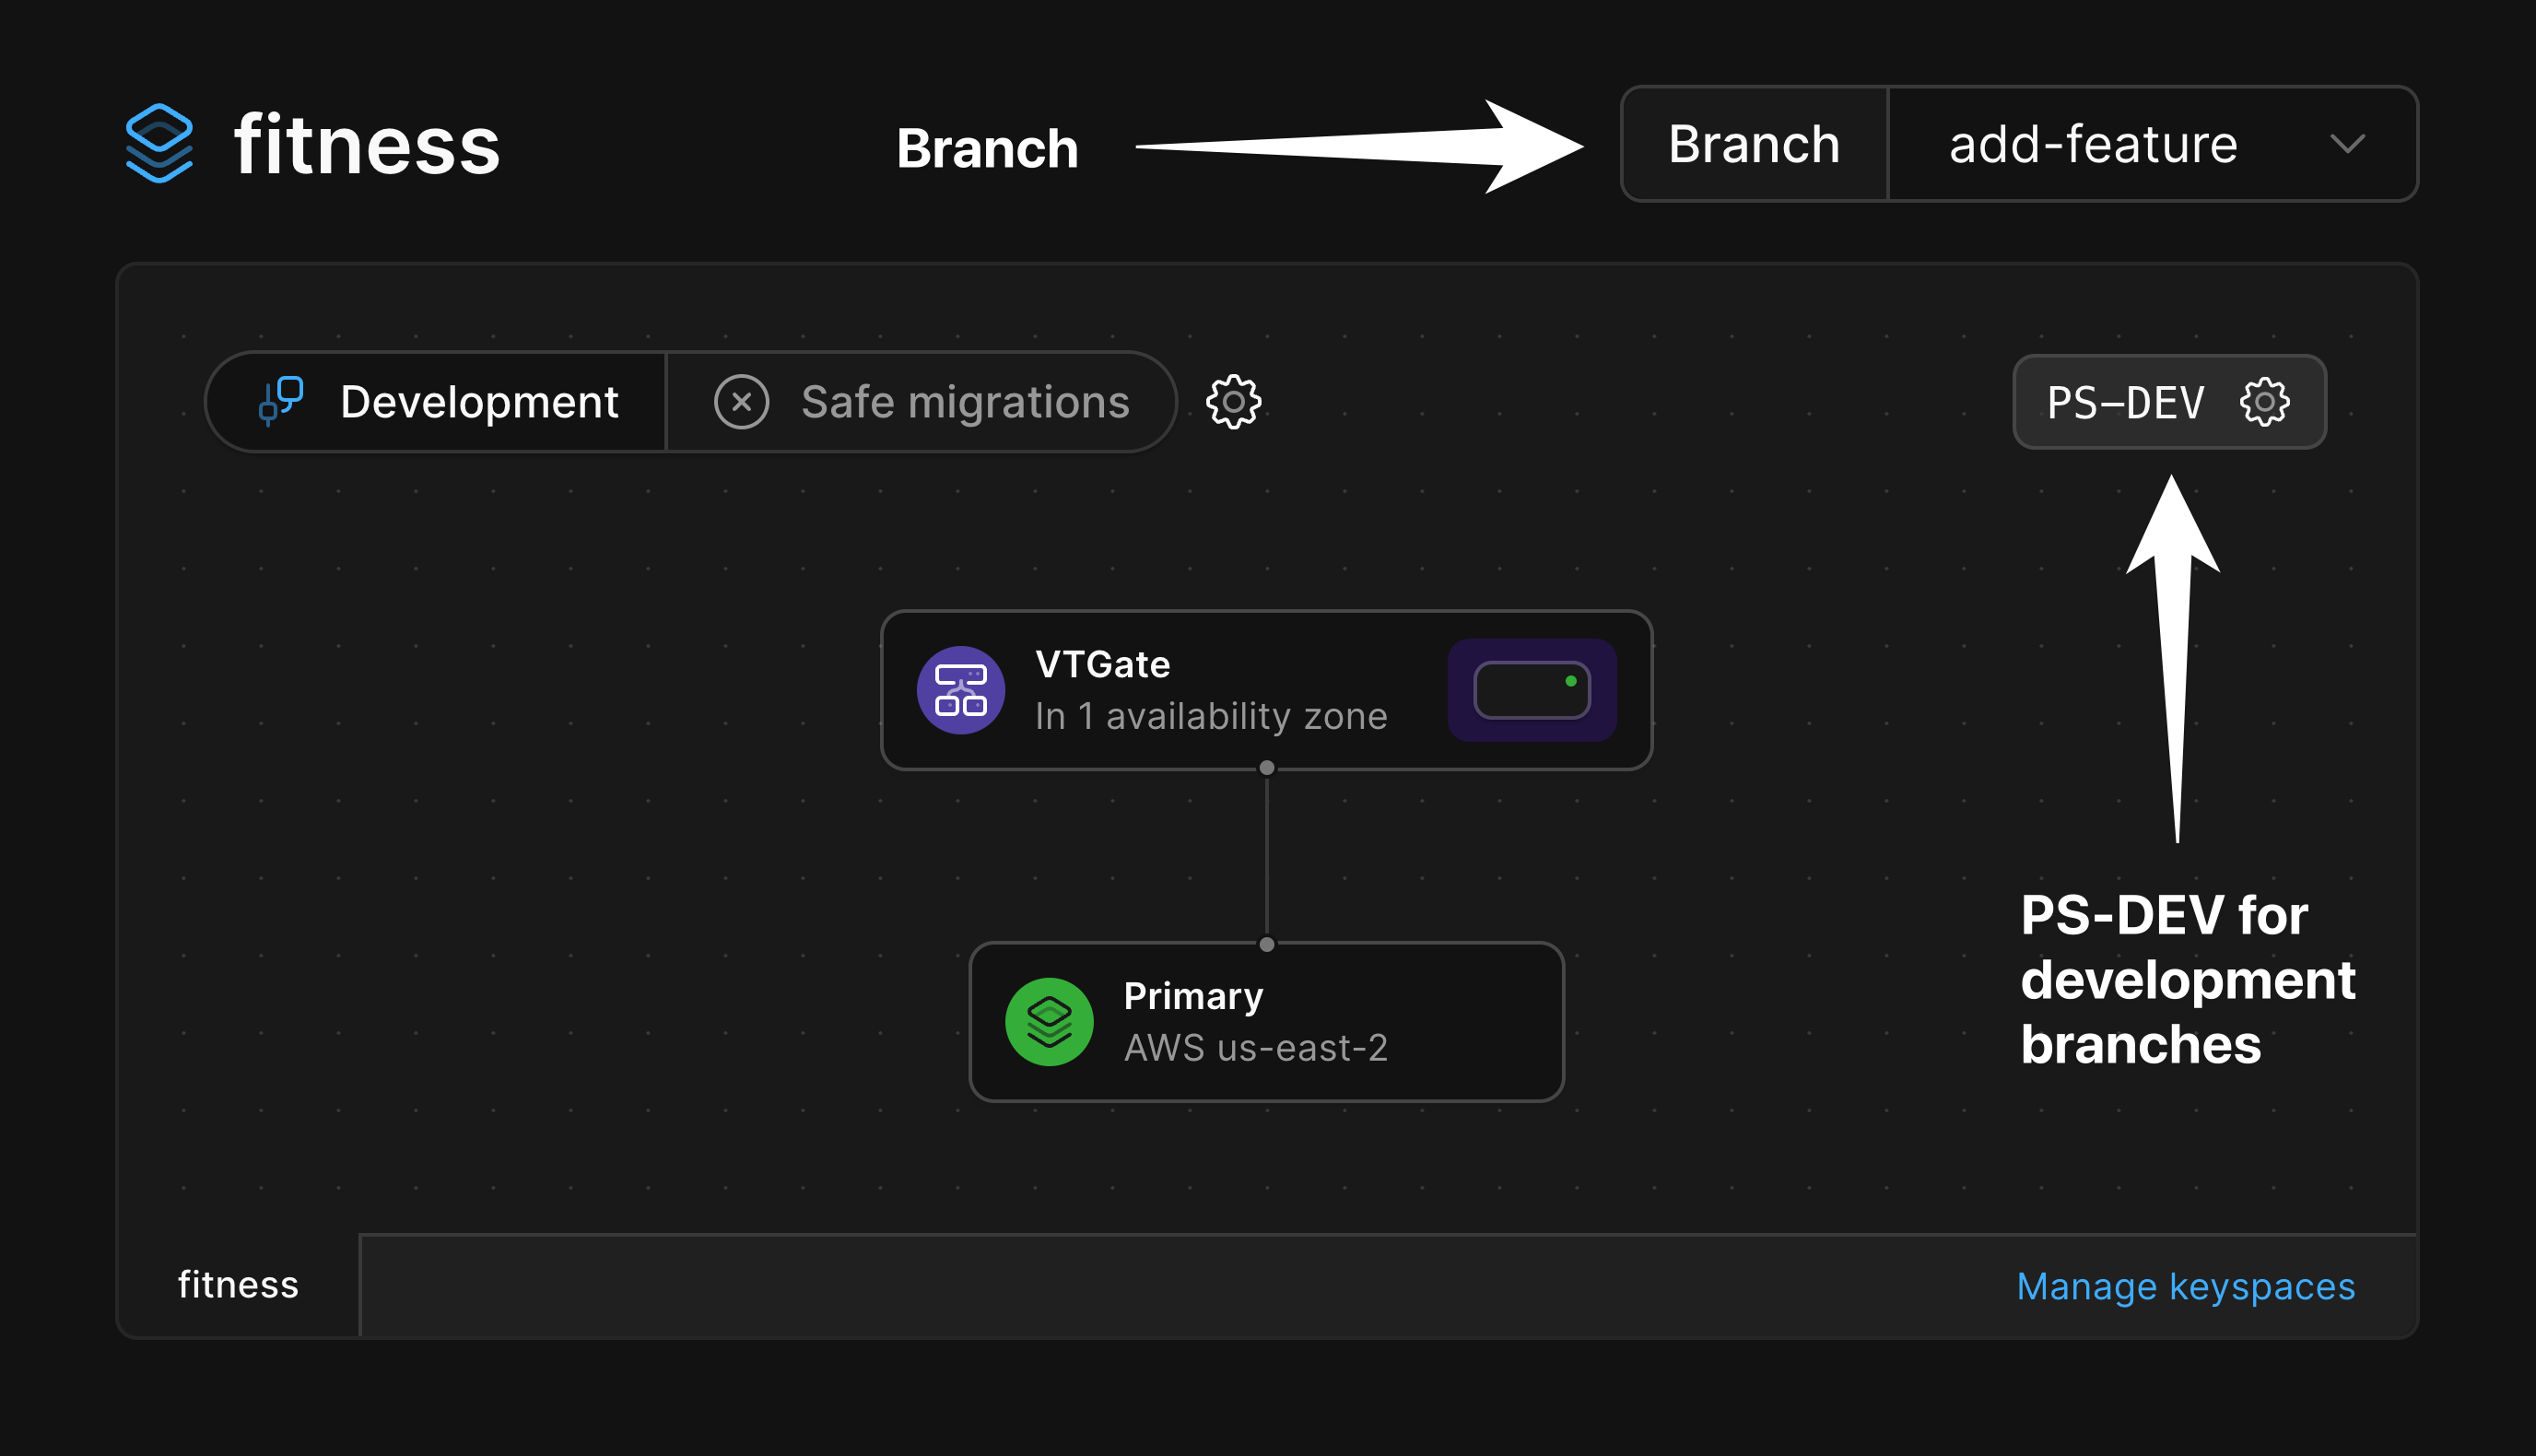Select the VTGate availability zone card
The image size is (2536, 1456).
point(1265,690)
